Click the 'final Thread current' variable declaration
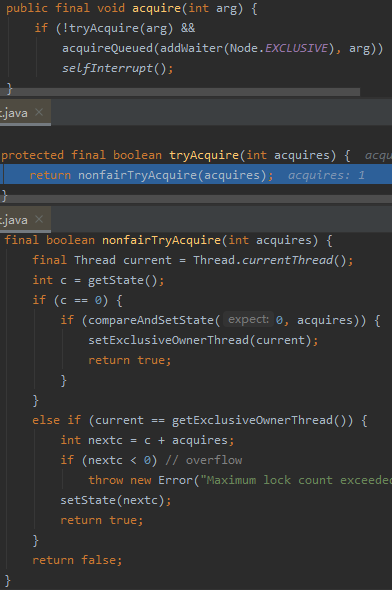The image size is (392, 590). click(x=102, y=260)
